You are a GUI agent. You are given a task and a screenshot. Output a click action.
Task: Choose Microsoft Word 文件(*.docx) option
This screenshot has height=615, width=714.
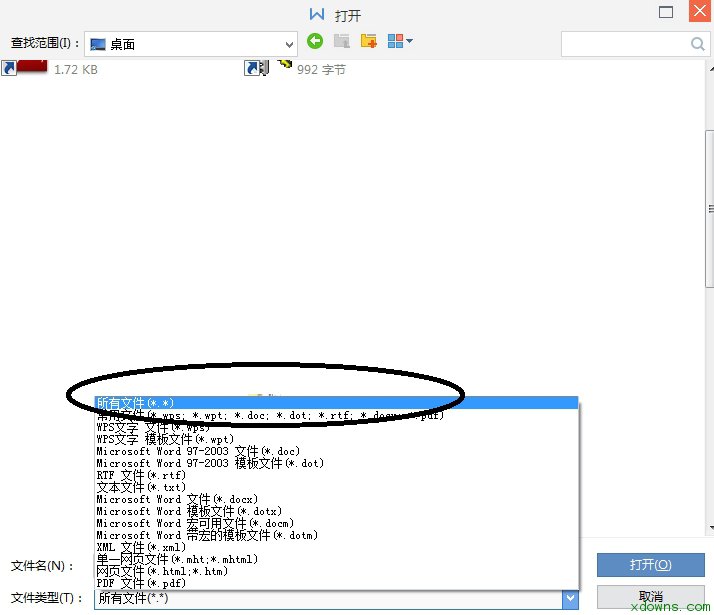(x=337, y=499)
